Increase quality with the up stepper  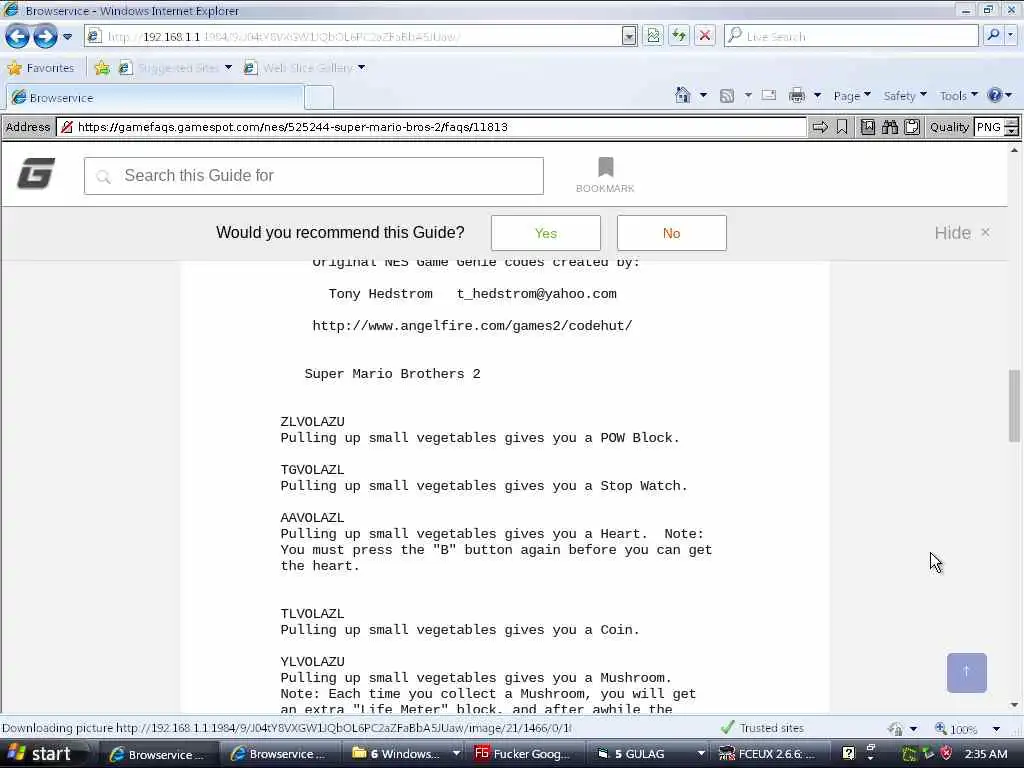tap(1012, 122)
